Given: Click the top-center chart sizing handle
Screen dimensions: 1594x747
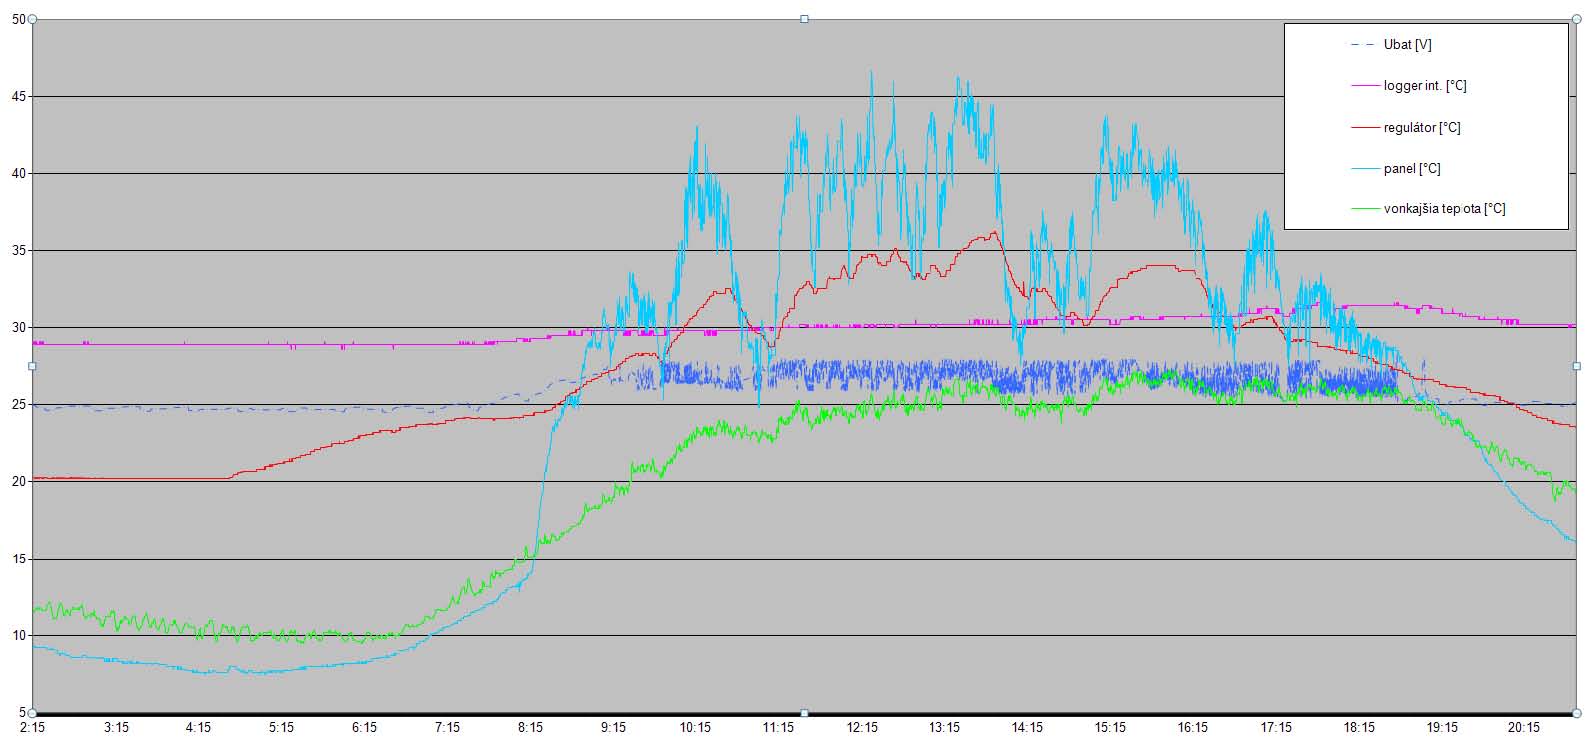Looking at the screenshot, I should click(x=804, y=19).
